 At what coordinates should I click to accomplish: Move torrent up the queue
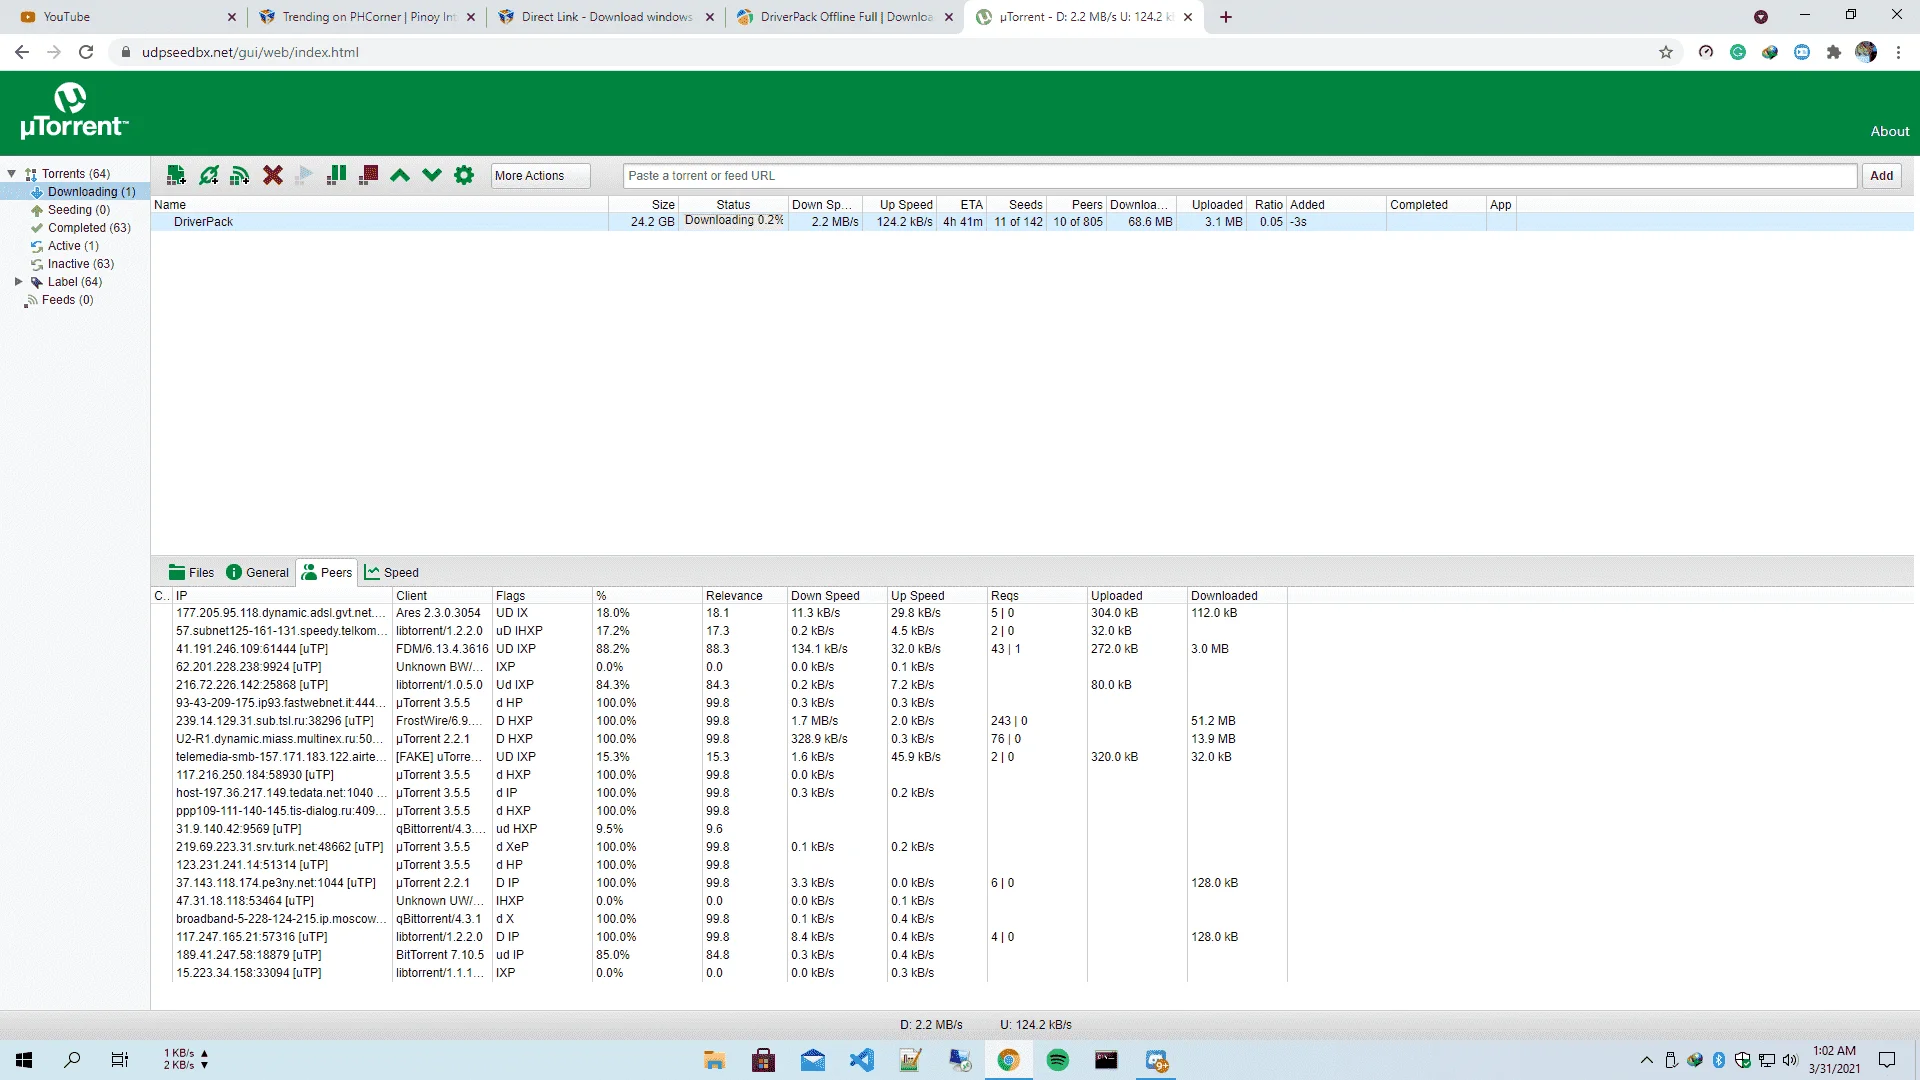(x=400, y=175)
